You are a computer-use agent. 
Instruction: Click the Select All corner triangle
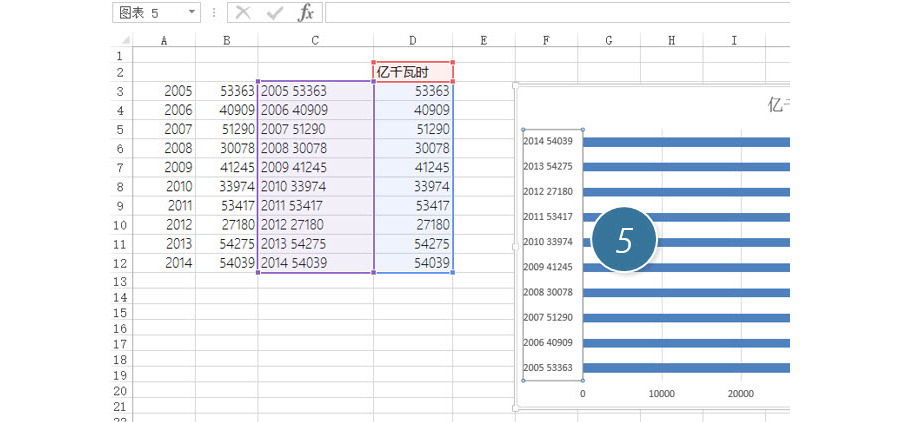pyautogui.click(x=126, y=40)
